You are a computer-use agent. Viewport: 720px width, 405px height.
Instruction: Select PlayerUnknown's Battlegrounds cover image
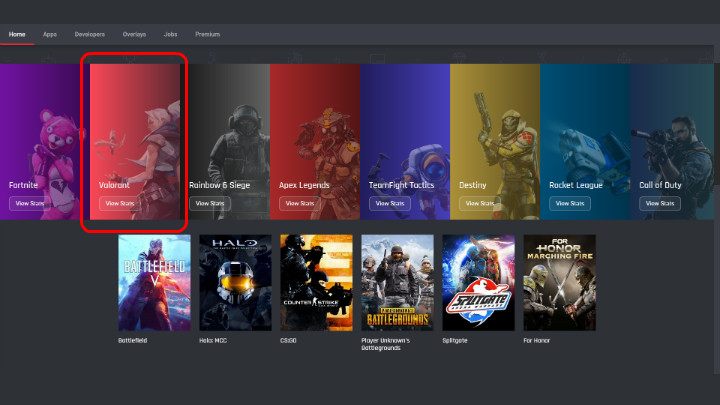click(397, 282)
